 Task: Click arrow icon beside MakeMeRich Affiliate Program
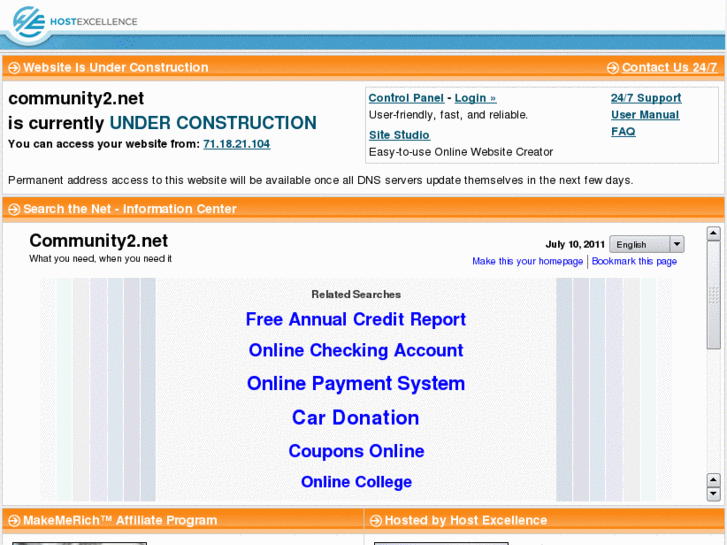[x=14, y=521]
